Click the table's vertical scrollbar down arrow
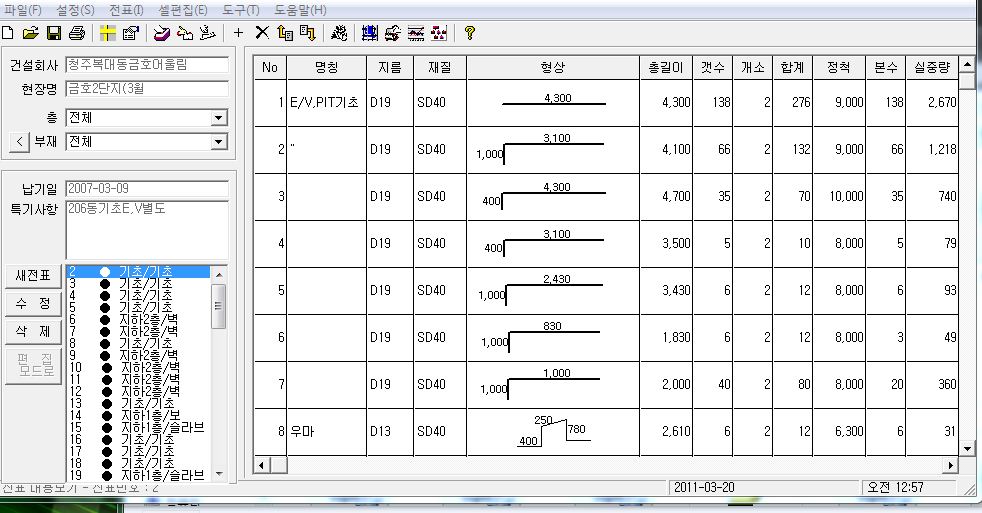 pos(968,448)
